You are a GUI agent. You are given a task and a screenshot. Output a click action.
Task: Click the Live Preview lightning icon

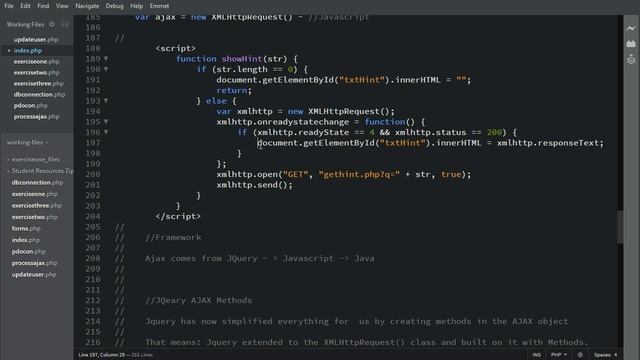point(631,28)
